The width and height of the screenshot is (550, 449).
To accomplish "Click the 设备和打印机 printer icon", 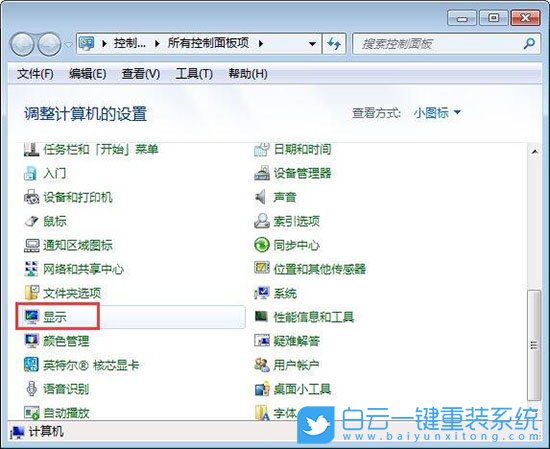I will pos(31,197).
